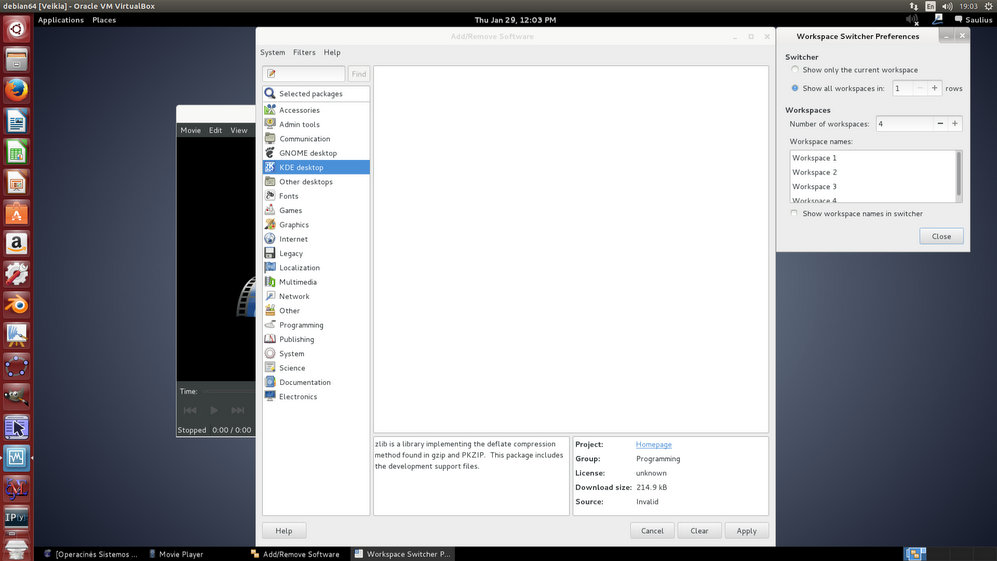Choose the Internet category icon
The width and height of the screenshot is (997, 561).
(x=270, y=239)
